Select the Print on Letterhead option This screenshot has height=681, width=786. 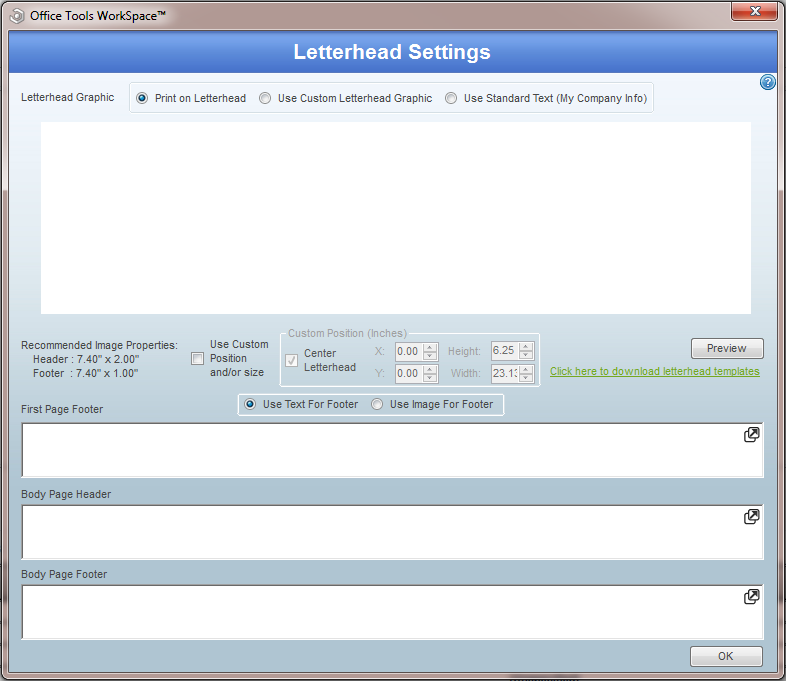click(142, 98)
